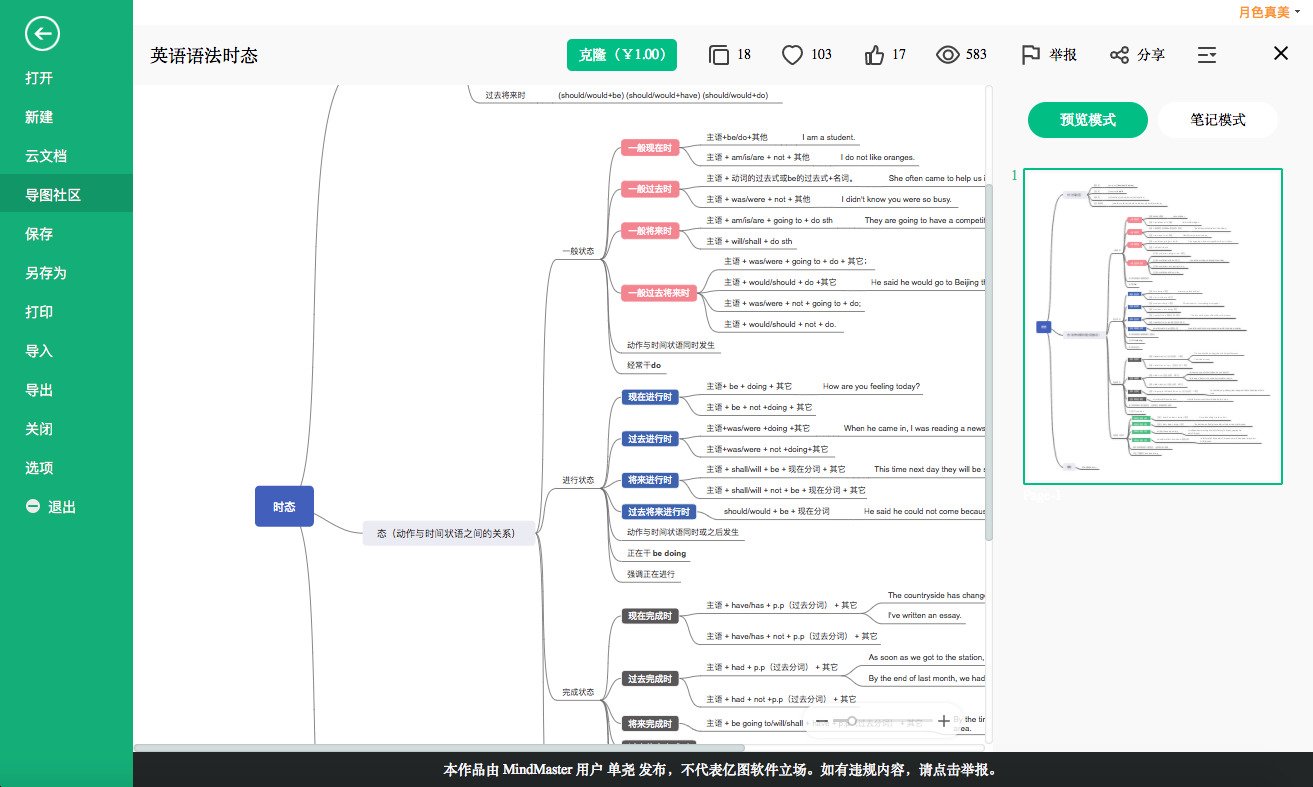
Task: Click the 举报 report label
Action: [1063, 55]
